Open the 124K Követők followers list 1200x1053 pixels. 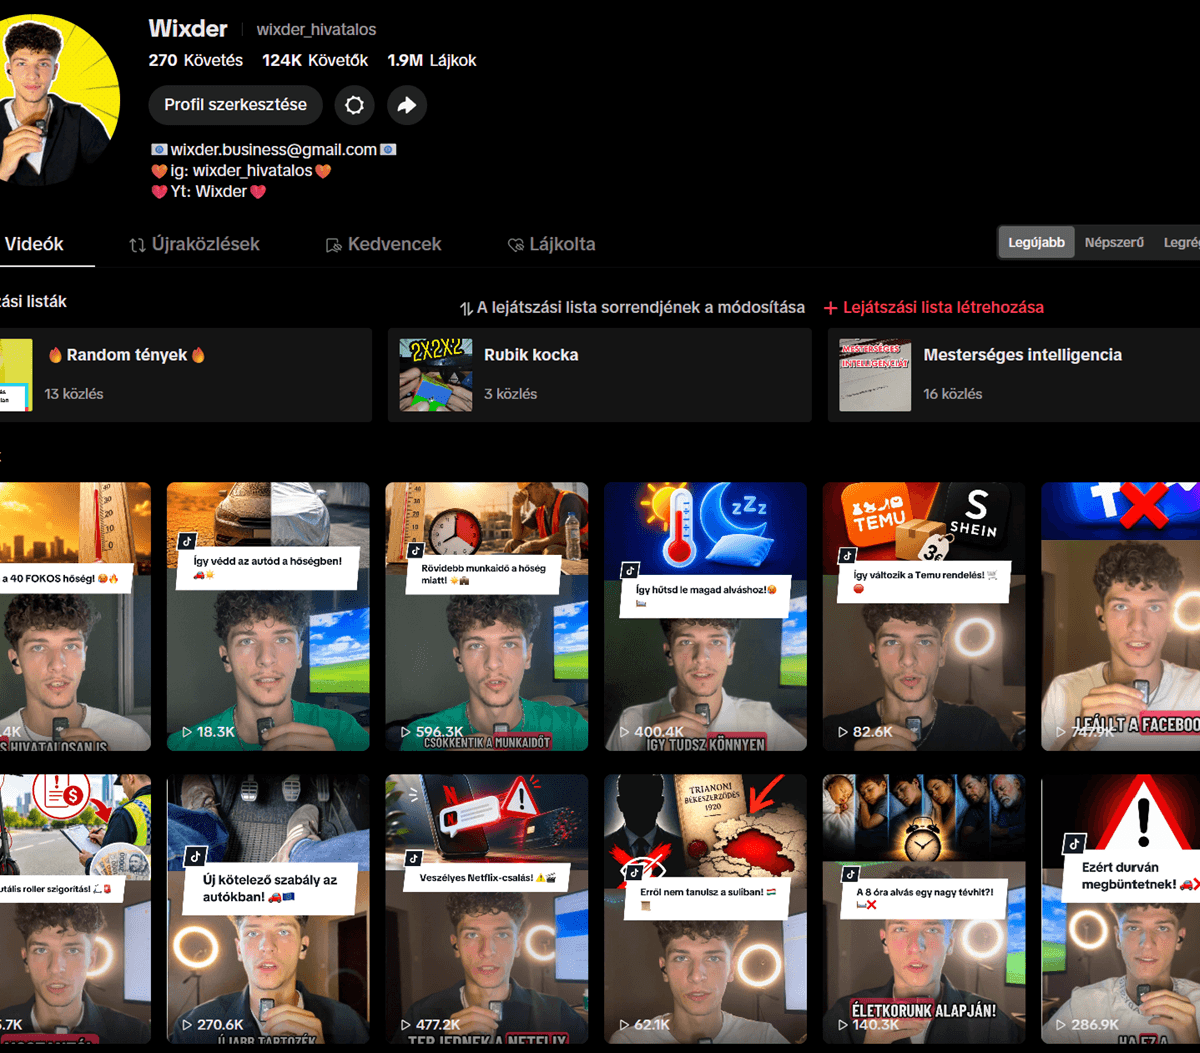click(315, 60)
